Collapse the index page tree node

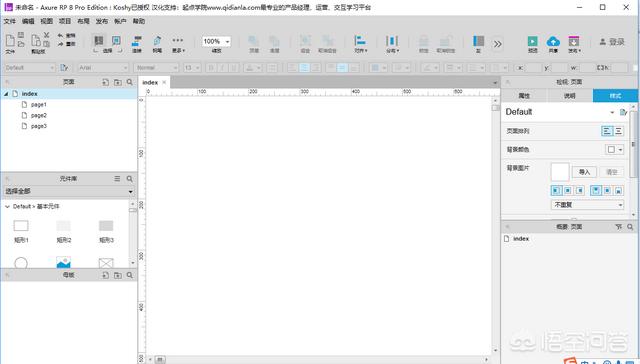[6, 94]
